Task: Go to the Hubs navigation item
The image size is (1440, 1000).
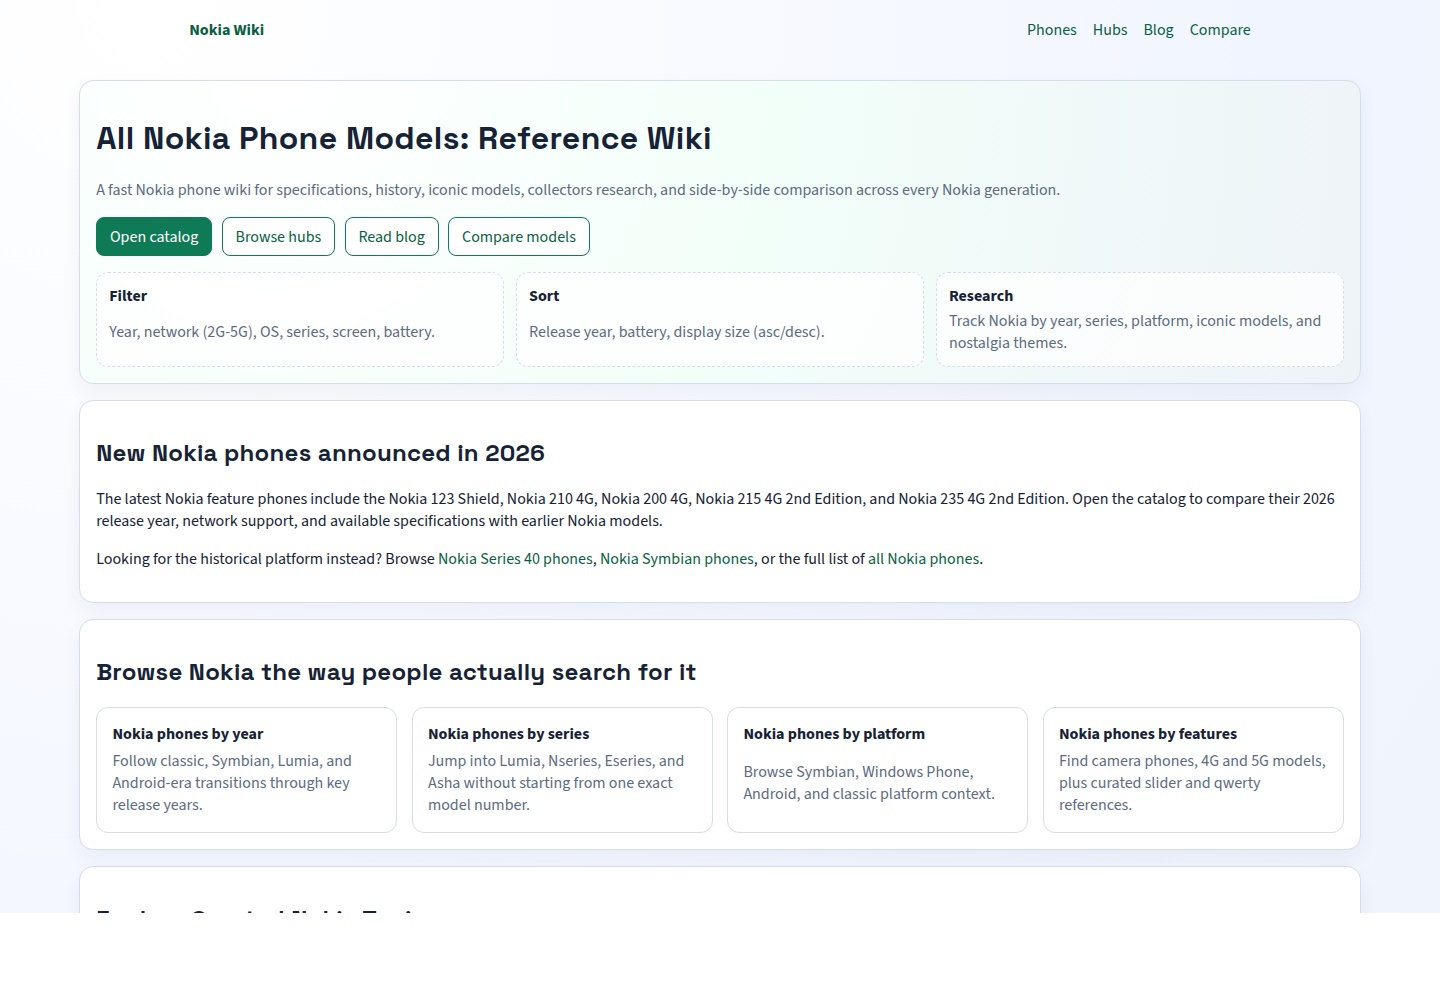Action: pos(1110,30)
